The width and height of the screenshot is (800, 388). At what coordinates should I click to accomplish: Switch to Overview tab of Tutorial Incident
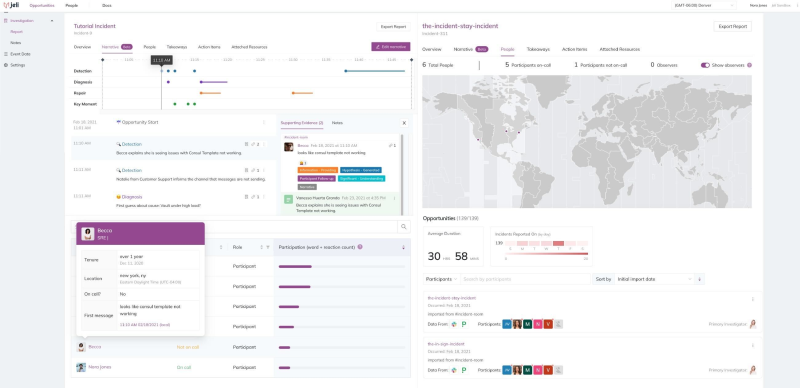[x=82, y=47]
